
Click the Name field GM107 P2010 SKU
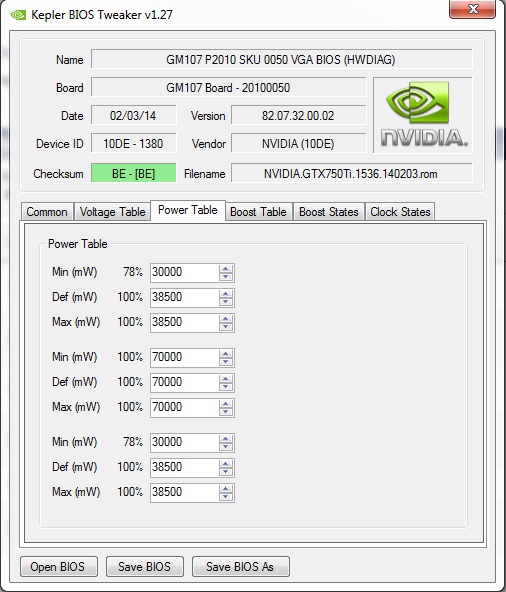pos(281,59)
